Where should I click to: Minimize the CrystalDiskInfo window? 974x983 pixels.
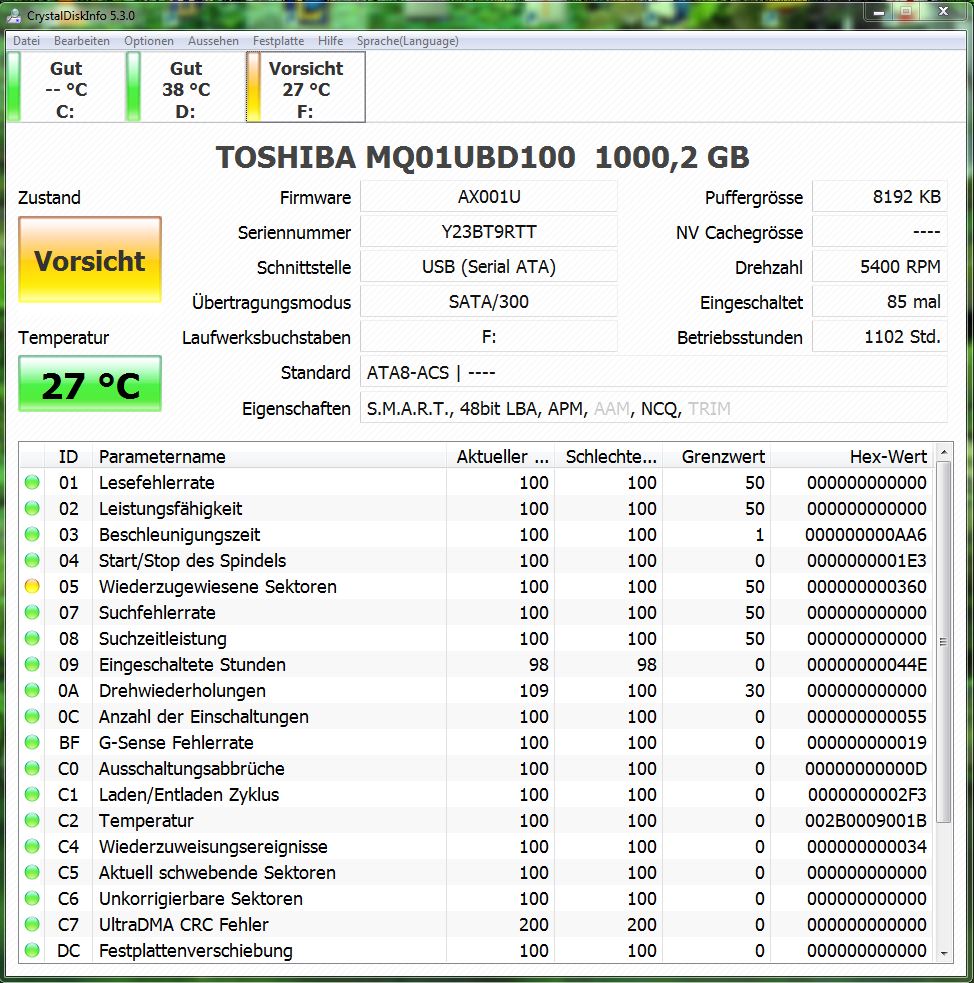(x=879, y=13)
